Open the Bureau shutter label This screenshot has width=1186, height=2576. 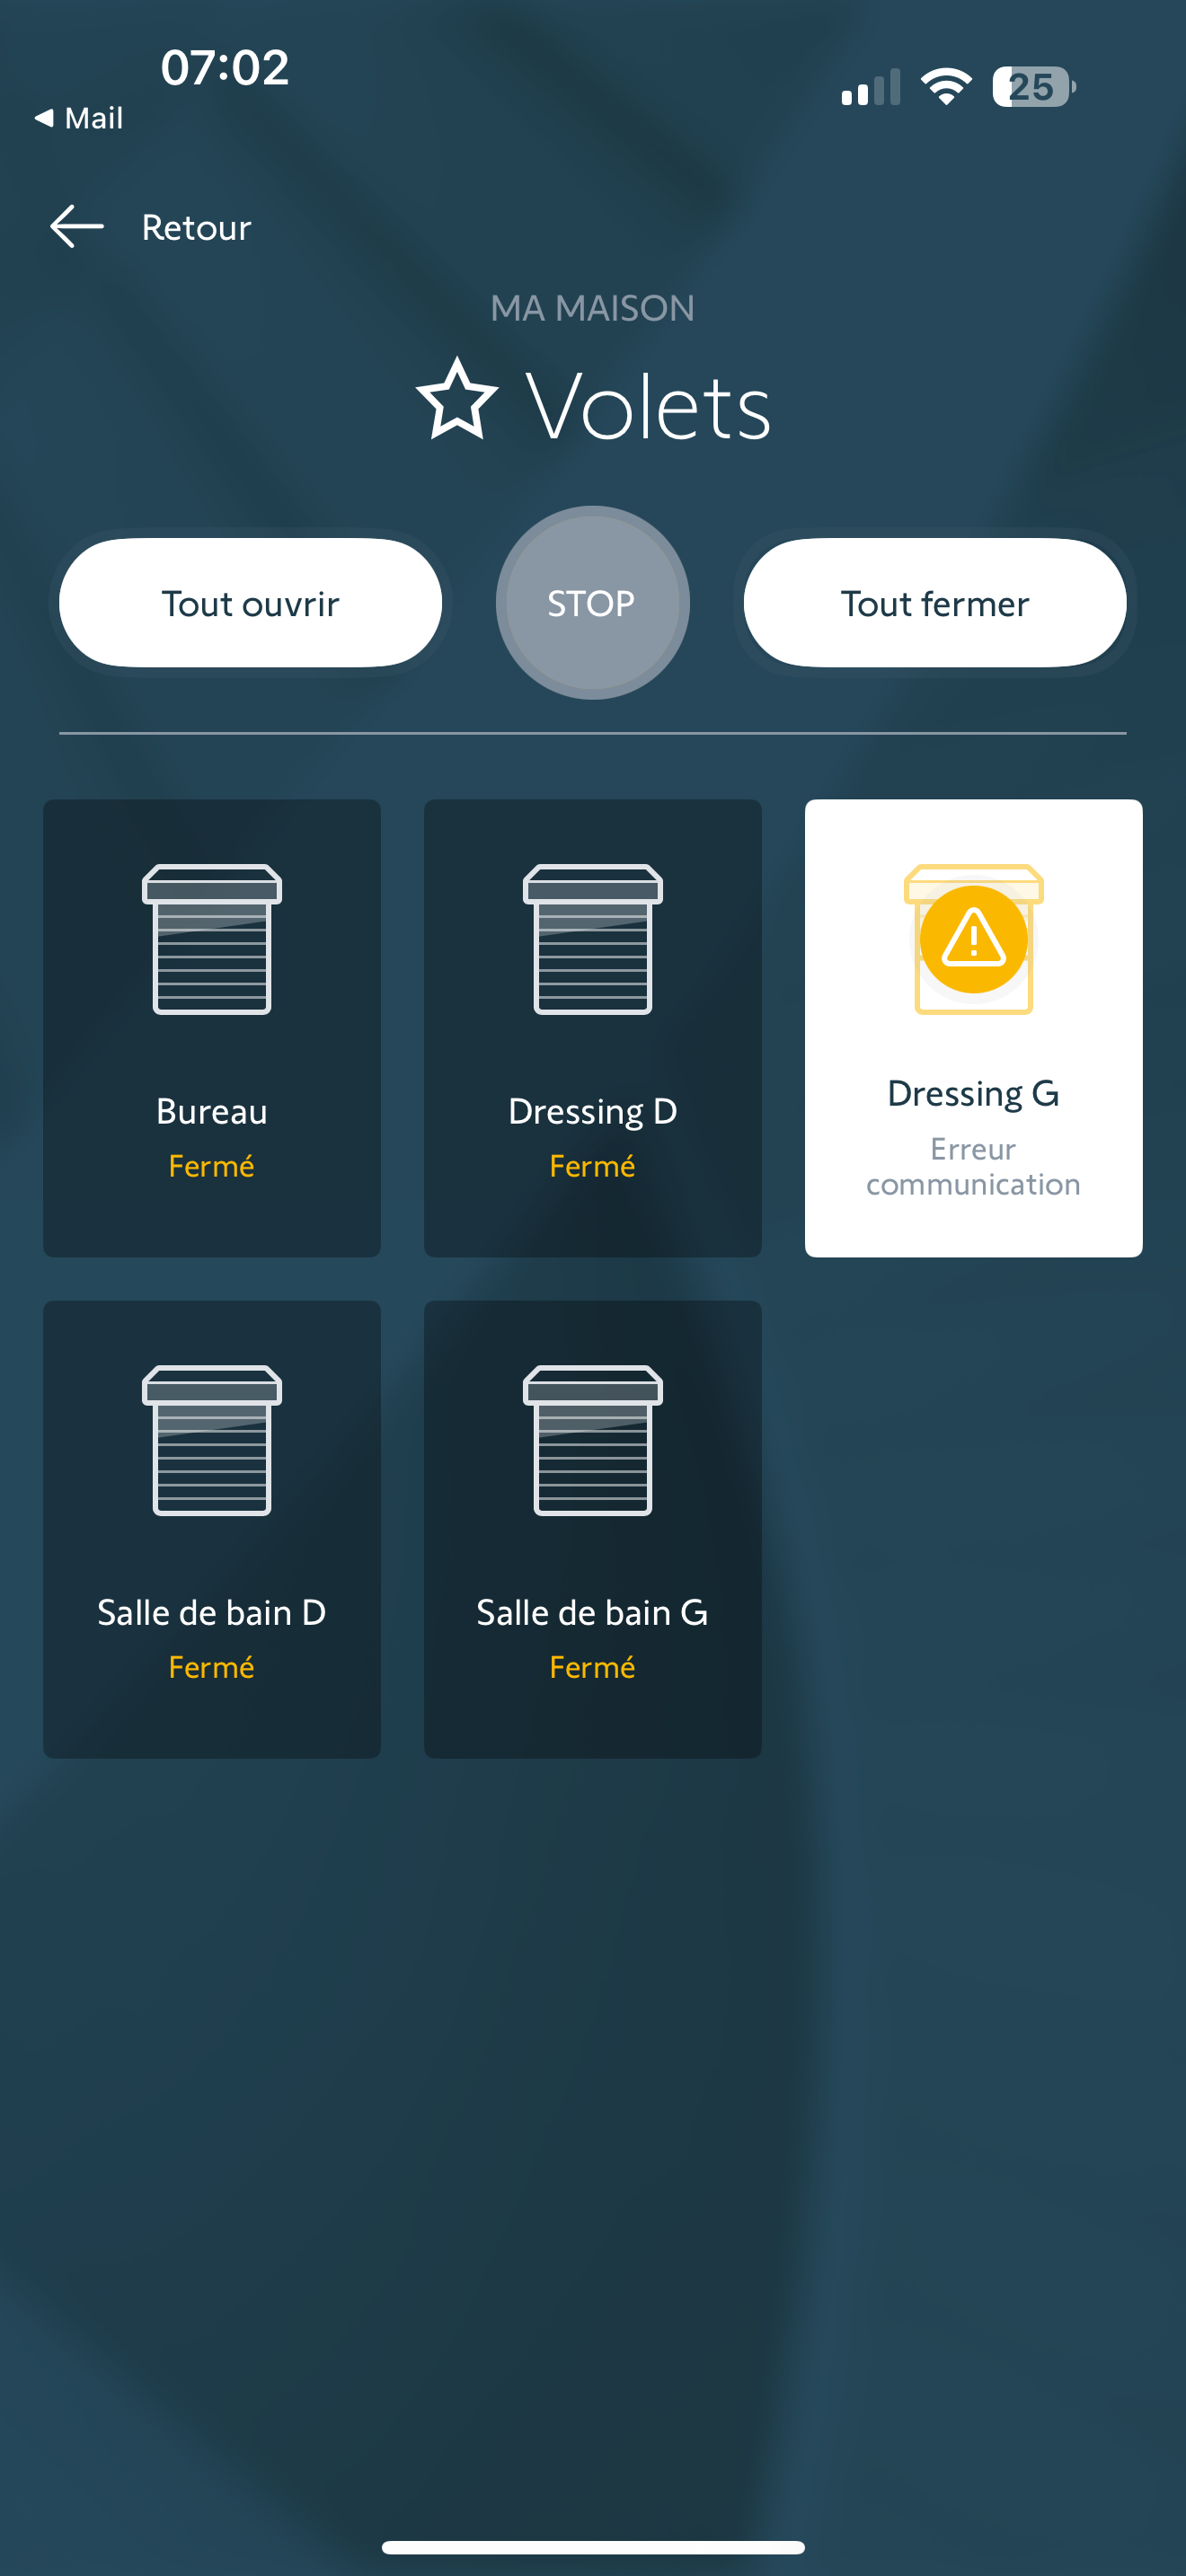212,1112
